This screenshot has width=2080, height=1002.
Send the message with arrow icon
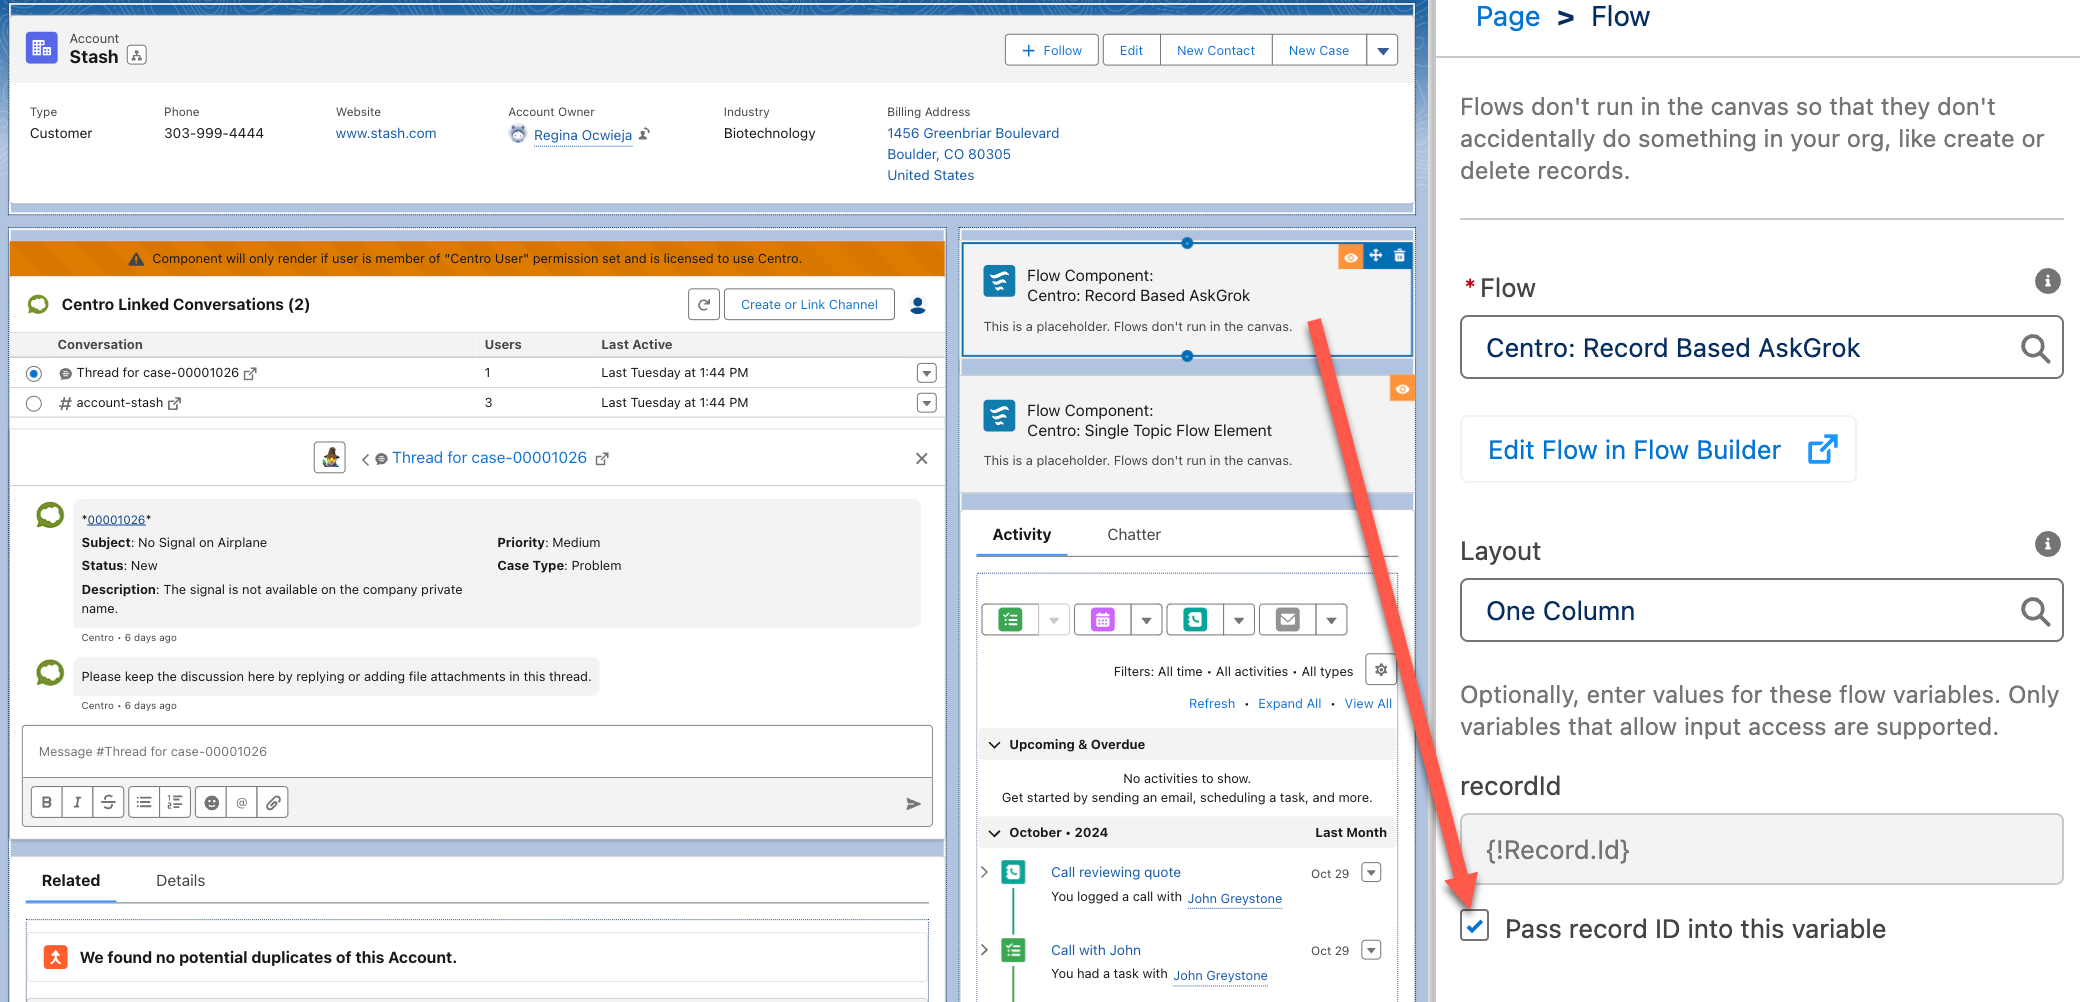tap(913, 804)
